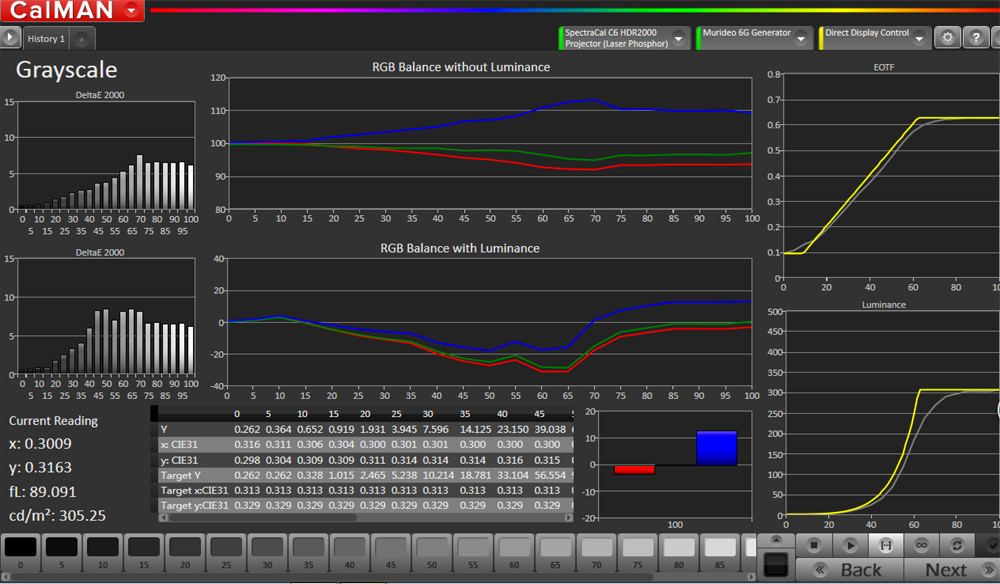
Task: Open SpectraCal C6 HDR2000 meter dropdown
Action: 679,39
